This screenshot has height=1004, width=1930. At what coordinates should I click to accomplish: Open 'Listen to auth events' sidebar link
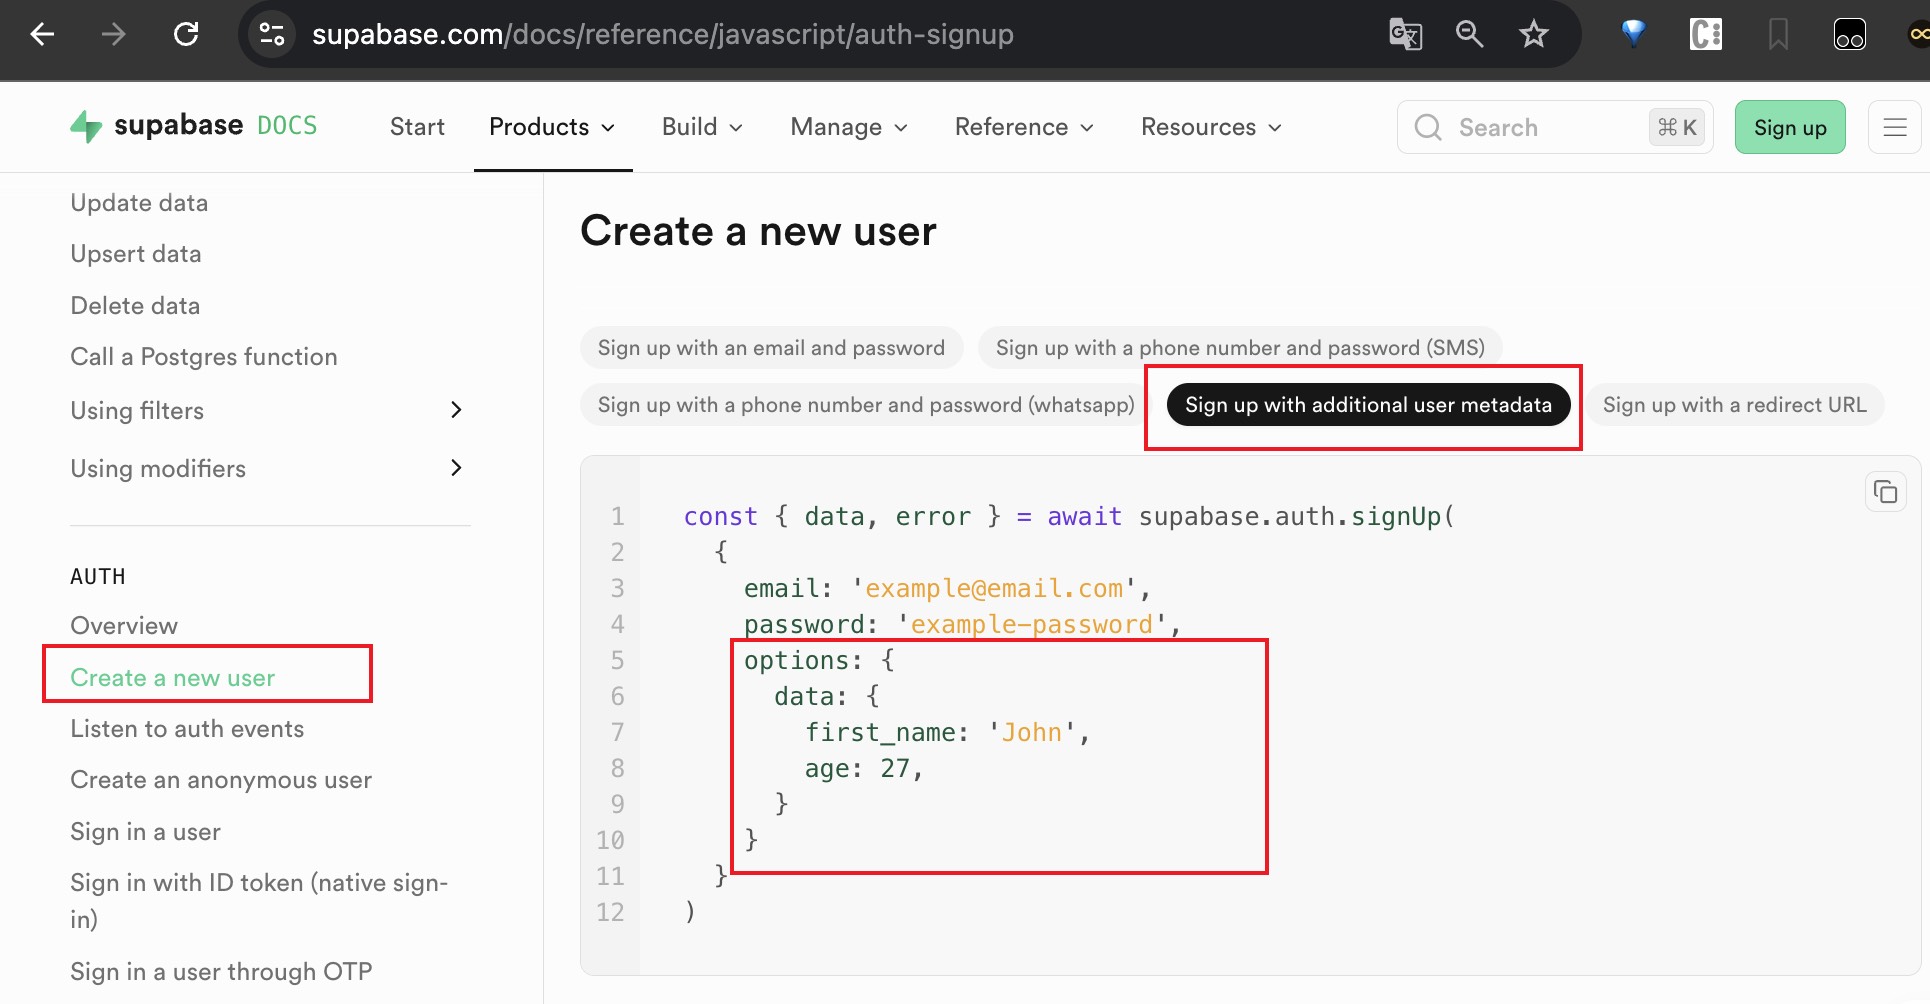187,729
